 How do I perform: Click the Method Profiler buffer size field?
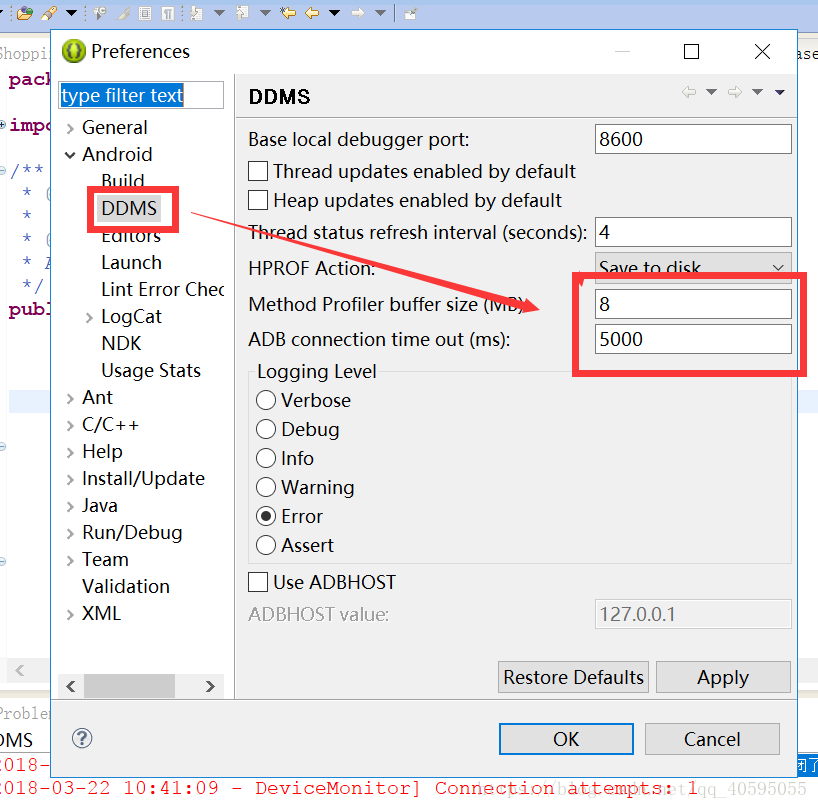[x=693, y=304]
